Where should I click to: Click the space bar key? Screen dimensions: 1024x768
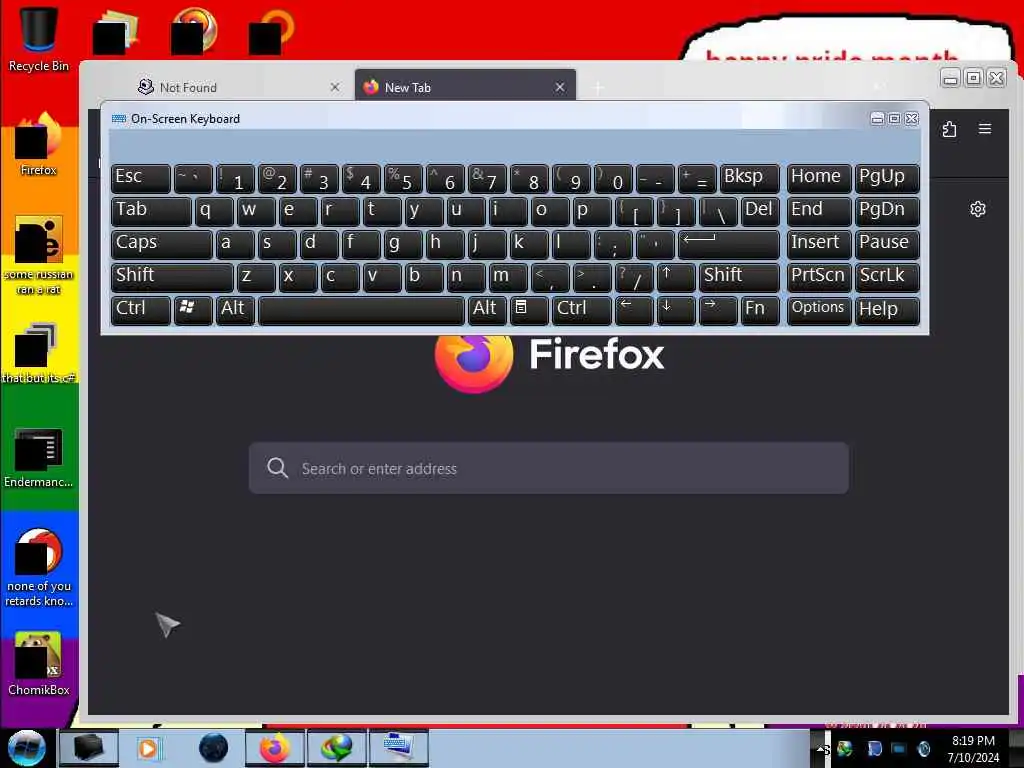pos(361,310)
